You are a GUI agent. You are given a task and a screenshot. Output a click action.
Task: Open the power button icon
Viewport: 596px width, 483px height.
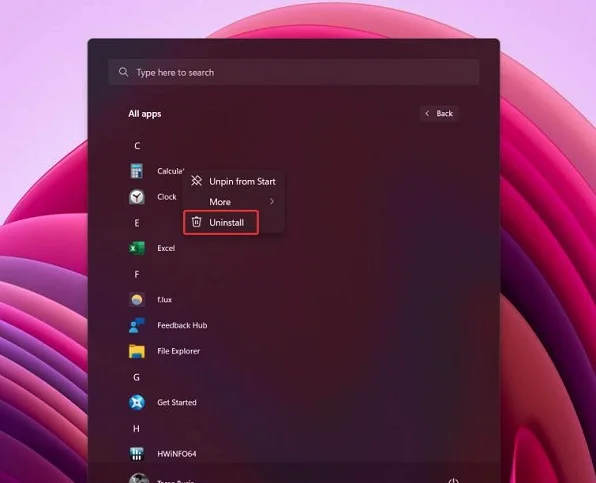(x=453, y=480)
